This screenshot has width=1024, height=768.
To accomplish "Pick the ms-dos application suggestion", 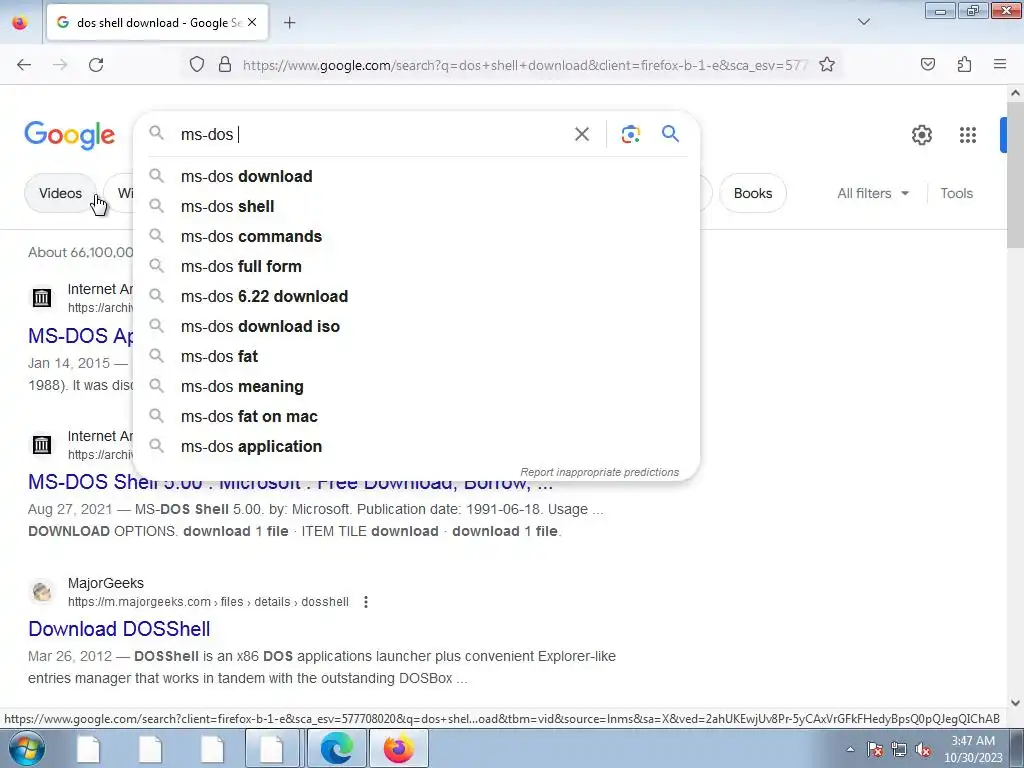I will point(417,447).
